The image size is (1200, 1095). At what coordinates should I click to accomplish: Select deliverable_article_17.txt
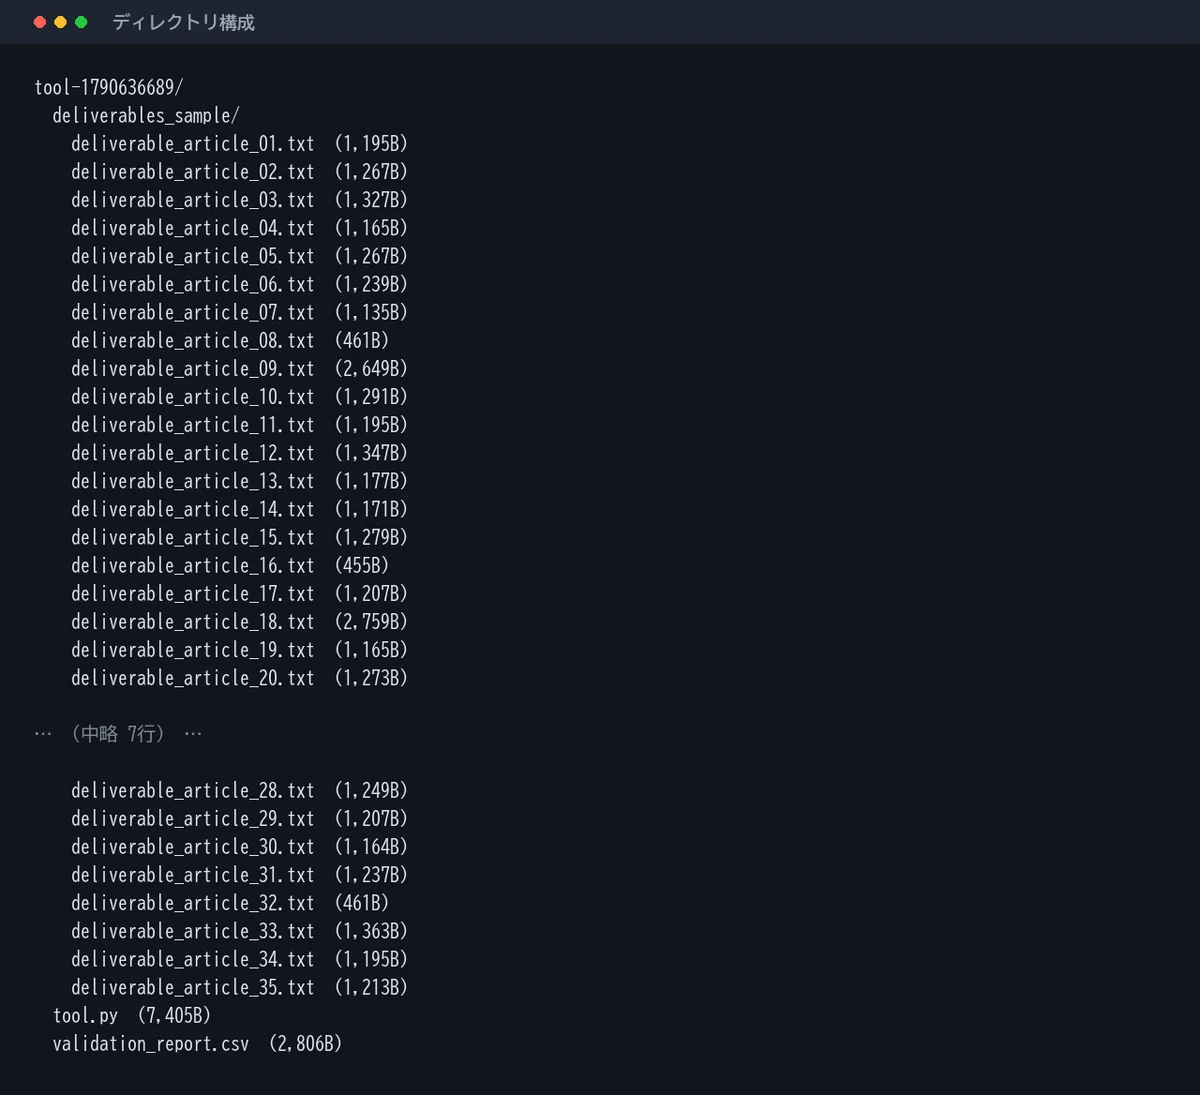pyautogui.click(x=193, y=593)
